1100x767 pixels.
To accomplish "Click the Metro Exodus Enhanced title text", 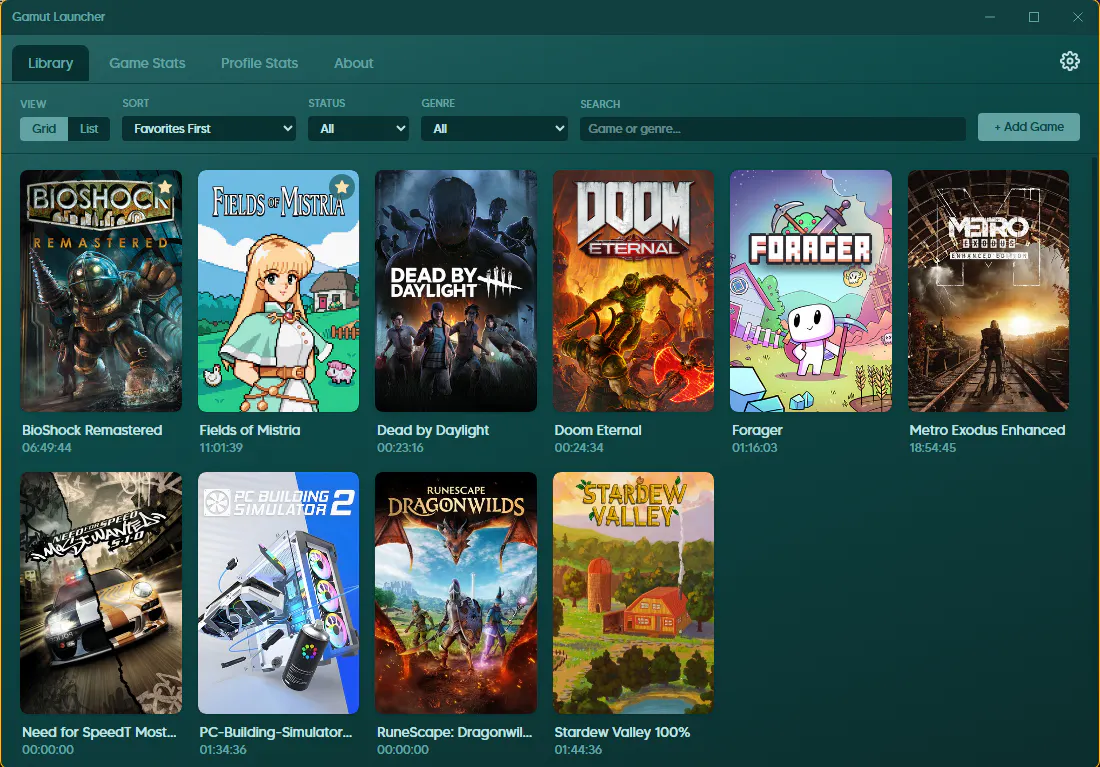I will point(987,430).
